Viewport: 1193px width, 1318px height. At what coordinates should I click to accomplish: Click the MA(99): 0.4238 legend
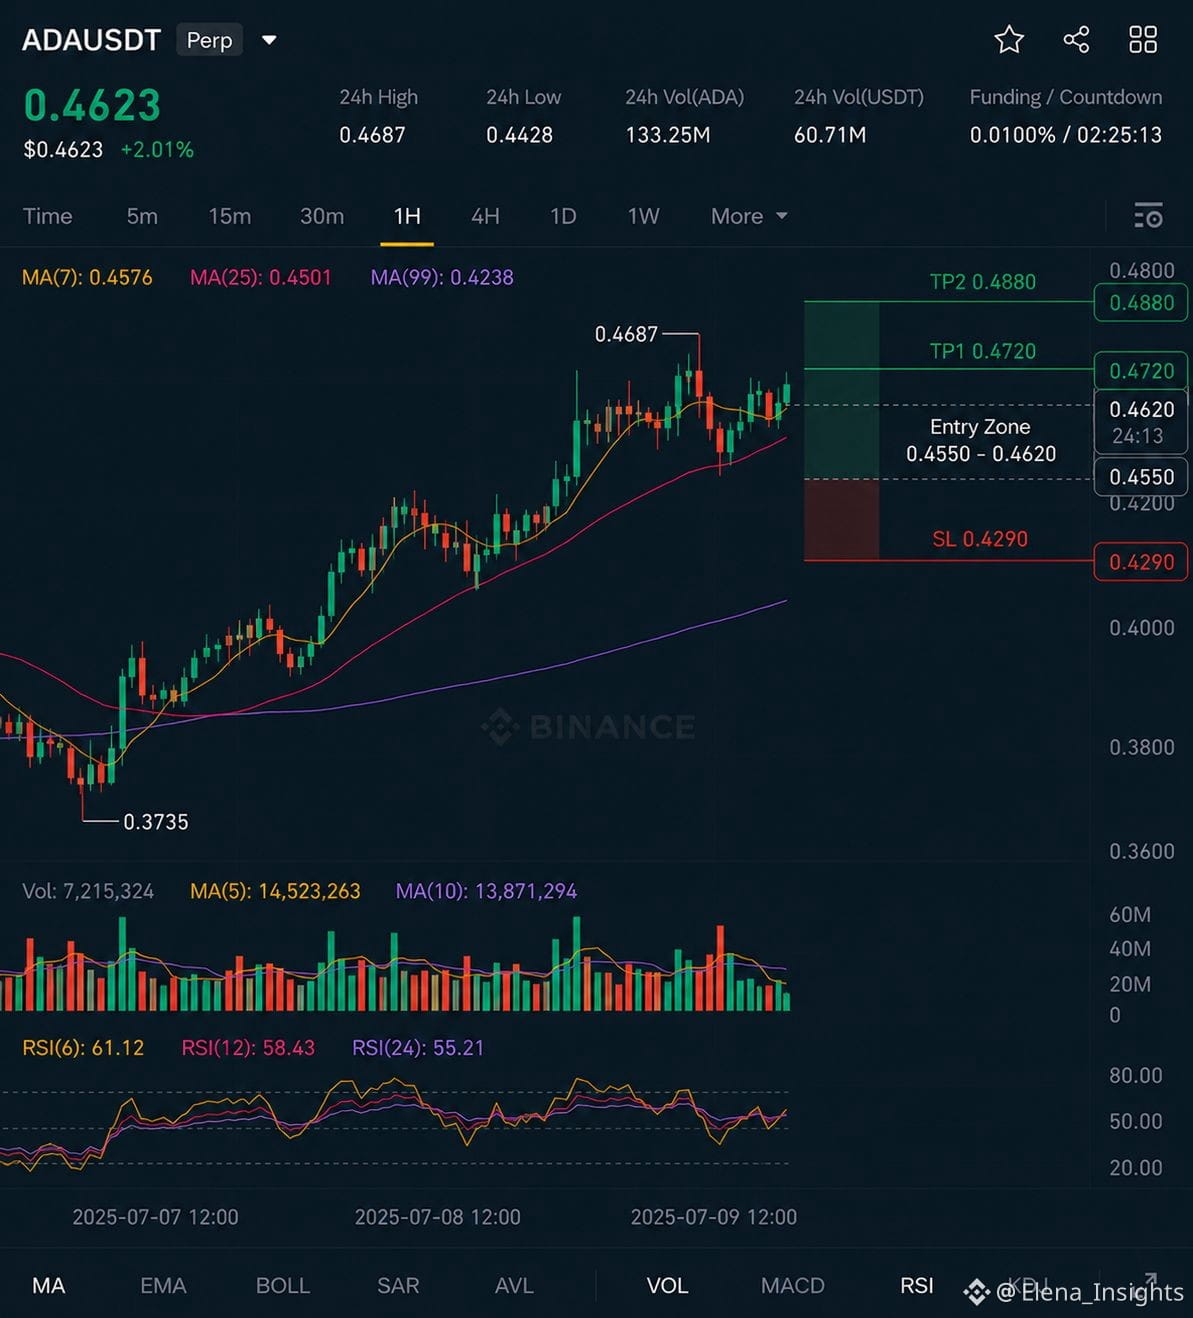(442, 277)
